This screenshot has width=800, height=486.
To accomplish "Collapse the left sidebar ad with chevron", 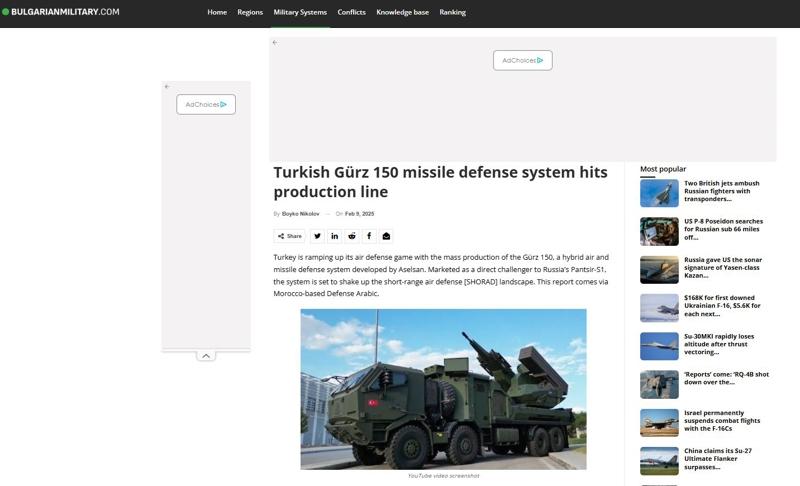I will [x=206, y=356].
